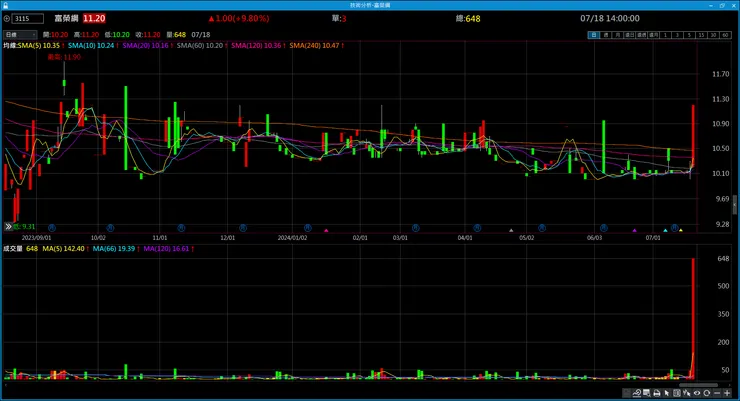Screen dimensions: 740x401
Task: Switch to the 週 (weekly) period tab
Action: pyautogui.click(x=606, y=35)
